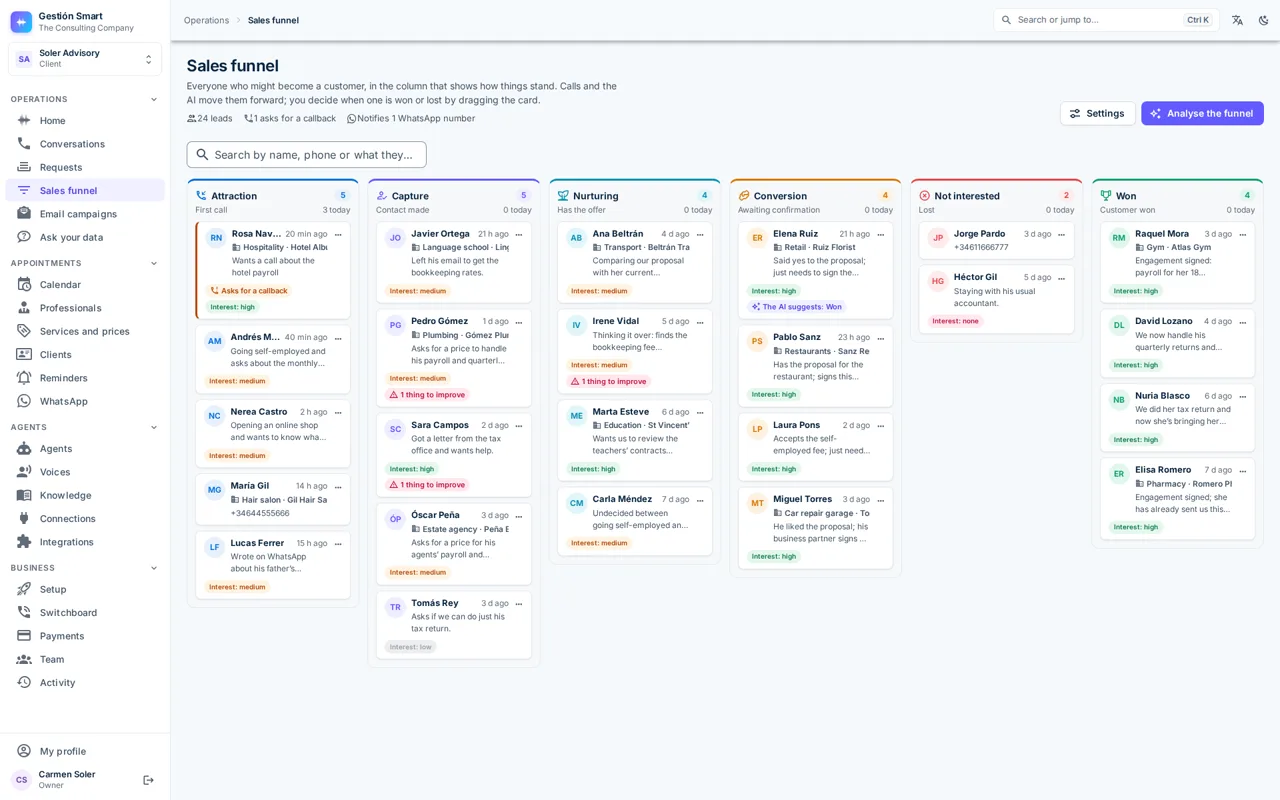Click '1 thing to improve' on Pedro Gómez card
This screenshot has width=1280, height=800.
pos(427,394)
